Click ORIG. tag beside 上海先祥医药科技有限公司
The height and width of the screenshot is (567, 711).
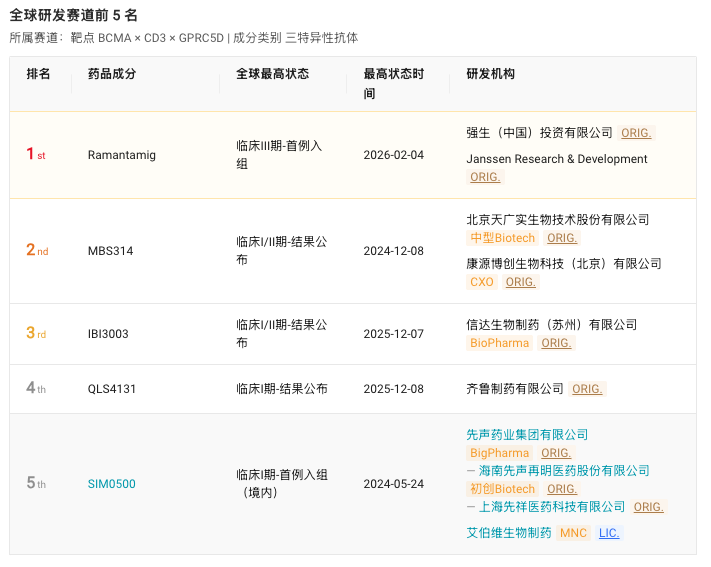(x=648, y=507)
